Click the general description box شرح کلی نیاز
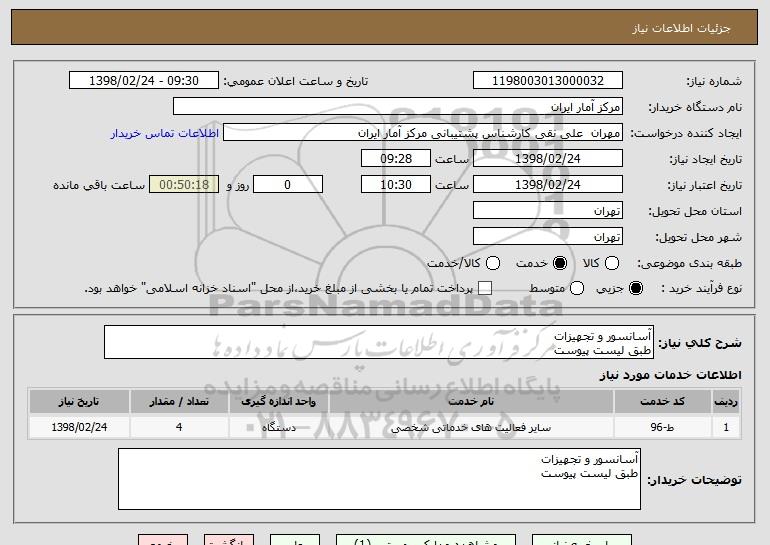The image size is (770, 545). point(379,342)
